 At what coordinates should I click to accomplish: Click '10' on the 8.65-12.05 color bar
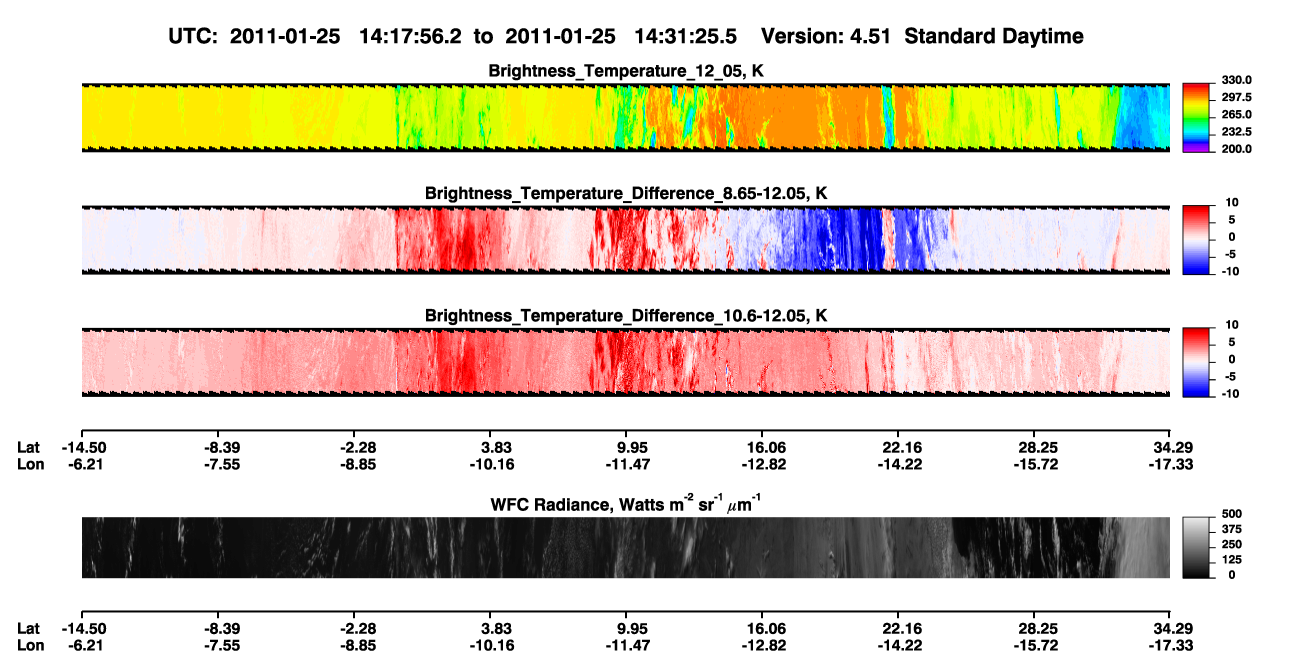click(x=1232, y=203)
